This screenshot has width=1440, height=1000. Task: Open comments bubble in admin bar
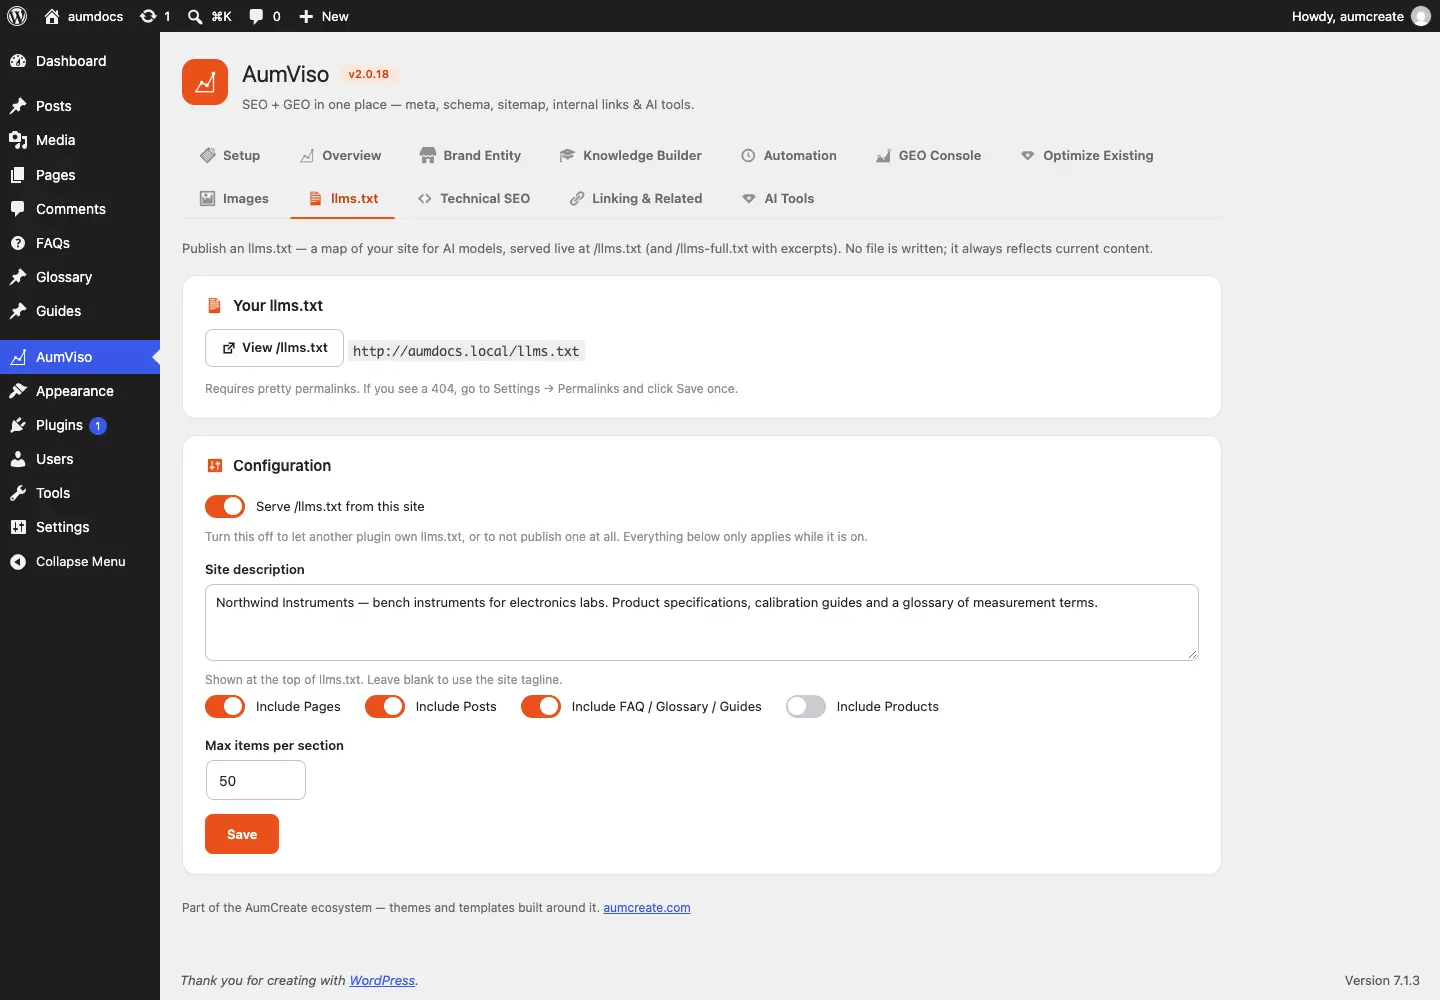256,16
